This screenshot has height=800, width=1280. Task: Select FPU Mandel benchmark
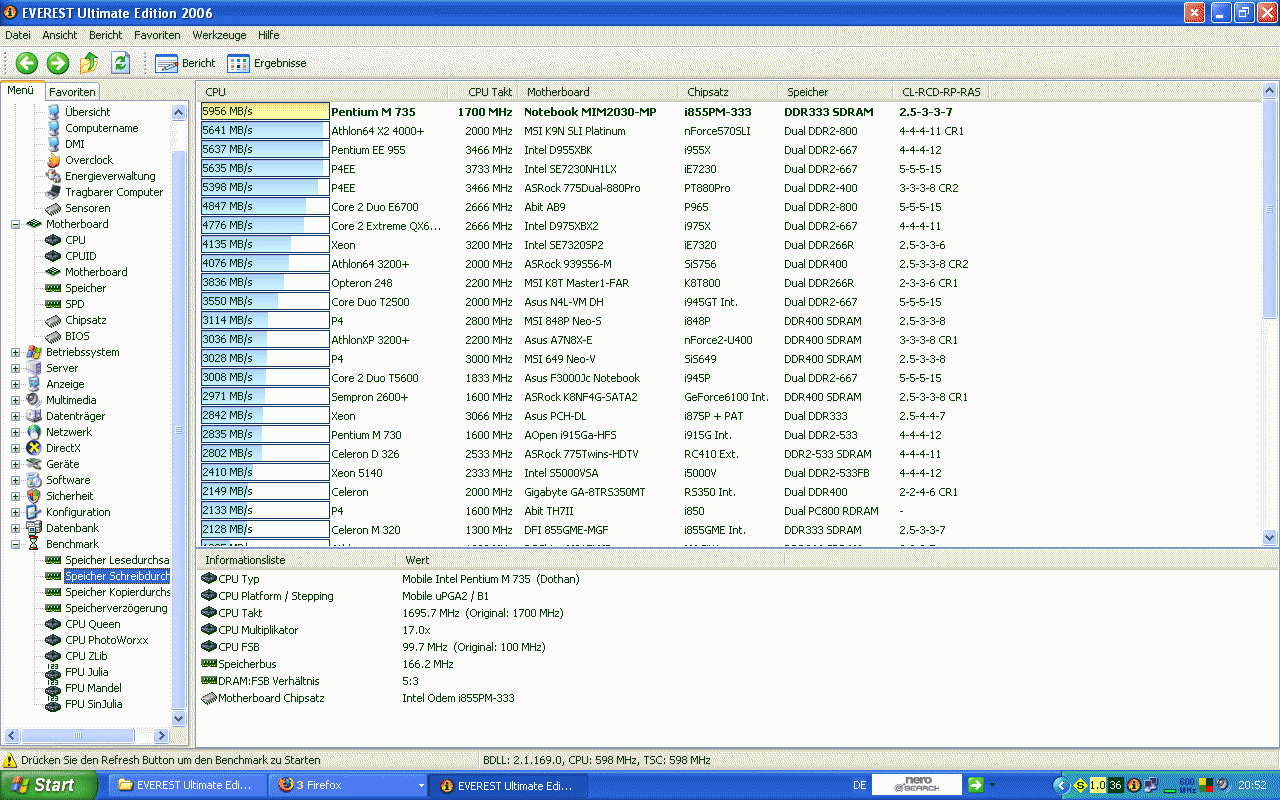coord(93,688)
